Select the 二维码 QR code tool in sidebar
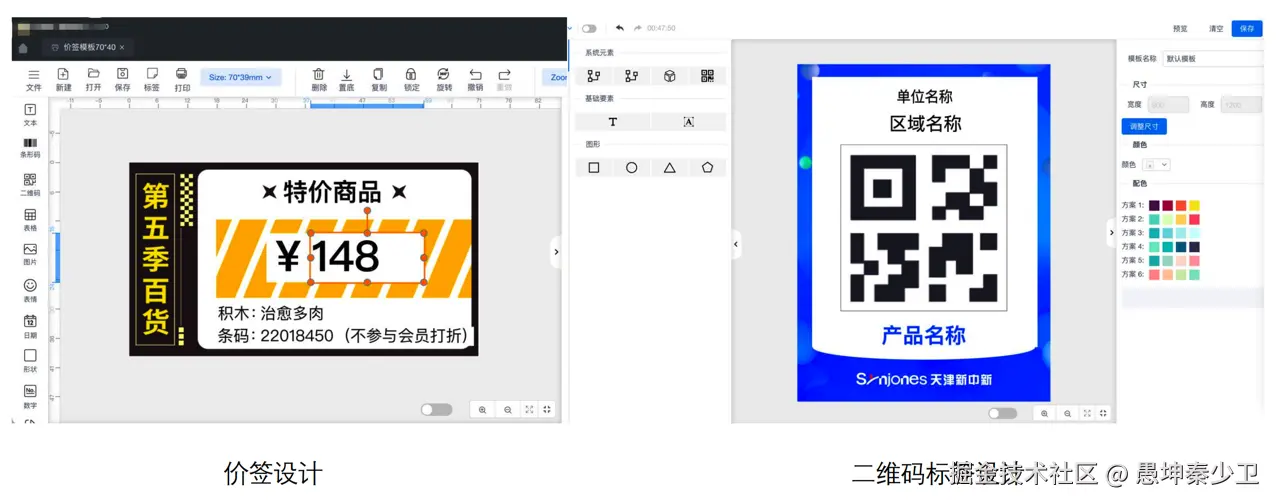The height and width of the screenshot is (504, 1276). 30,185
